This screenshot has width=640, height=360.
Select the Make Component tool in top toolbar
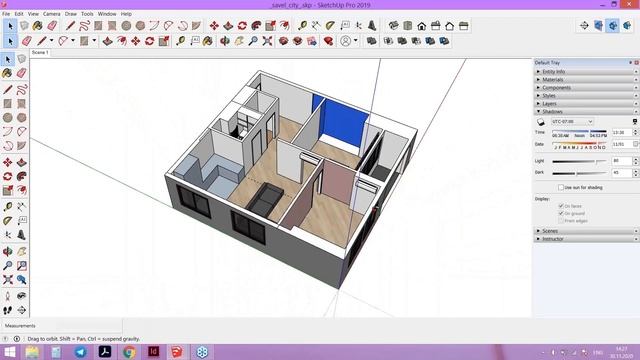[x=24, y=26]
